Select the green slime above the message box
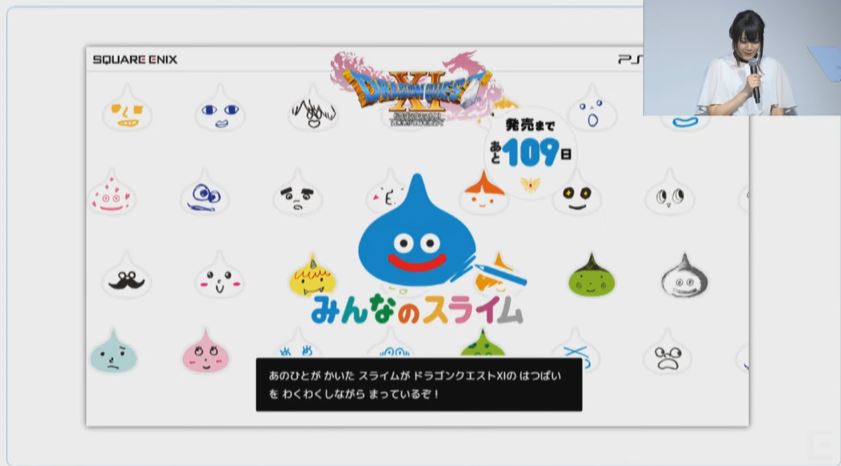 pos(483,344)
